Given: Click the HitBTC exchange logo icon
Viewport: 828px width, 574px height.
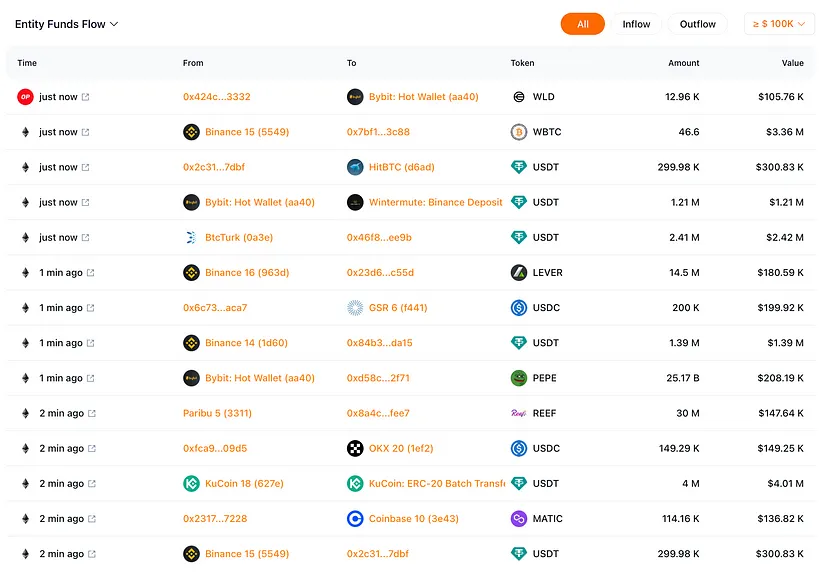Looking at the screenshot, I should coord(354,167).
